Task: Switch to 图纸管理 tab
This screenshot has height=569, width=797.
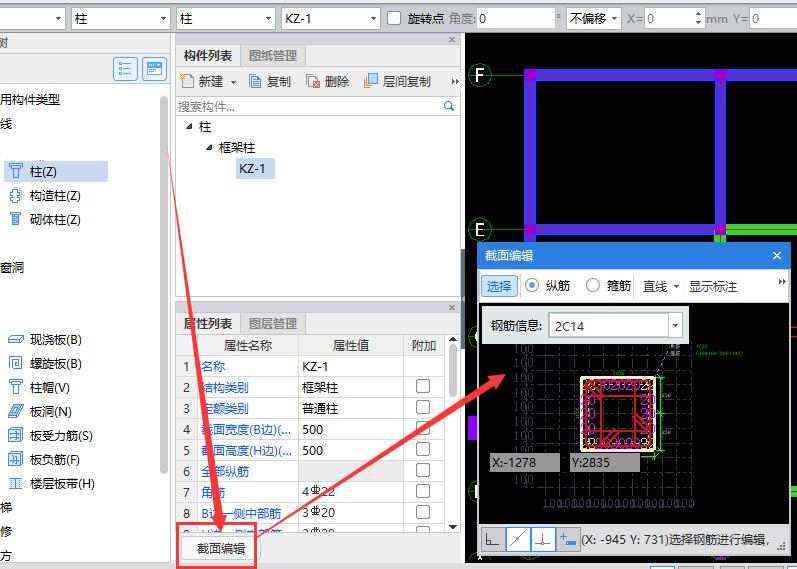Action: click(x=273, y=56)
